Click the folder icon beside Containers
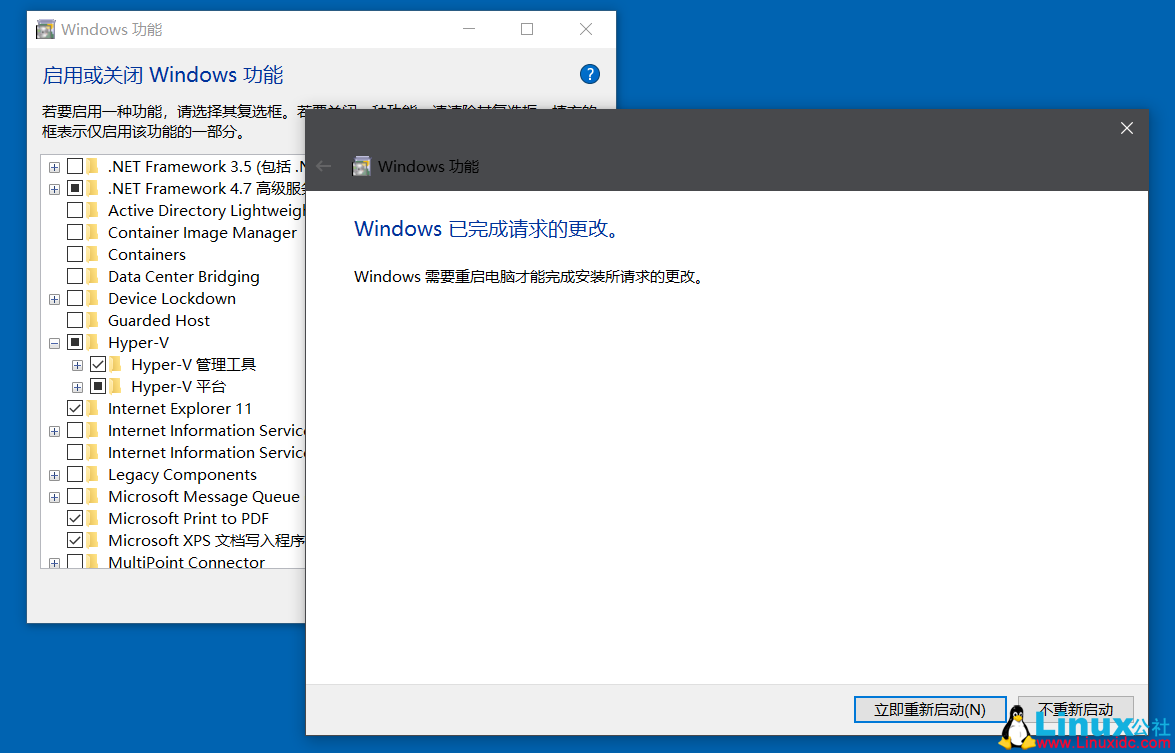Screen dimensions: 1175x753 [93, 255]
